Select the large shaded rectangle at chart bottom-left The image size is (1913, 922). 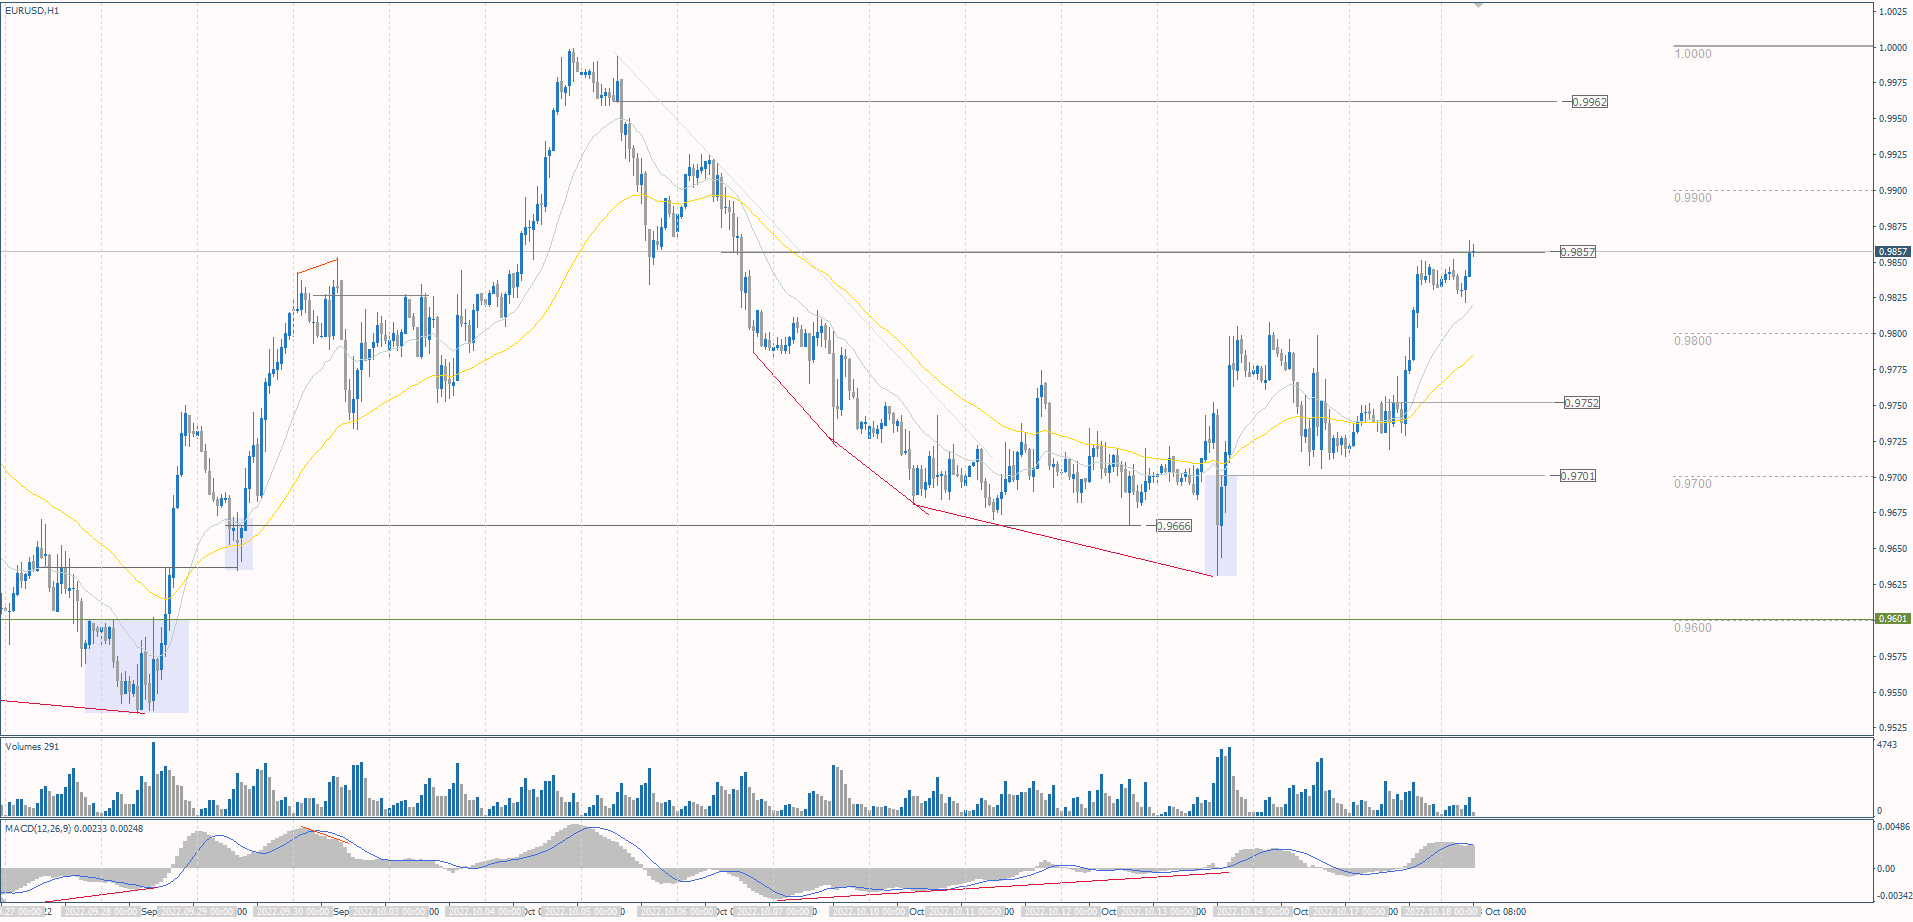[x=137, y=666]
